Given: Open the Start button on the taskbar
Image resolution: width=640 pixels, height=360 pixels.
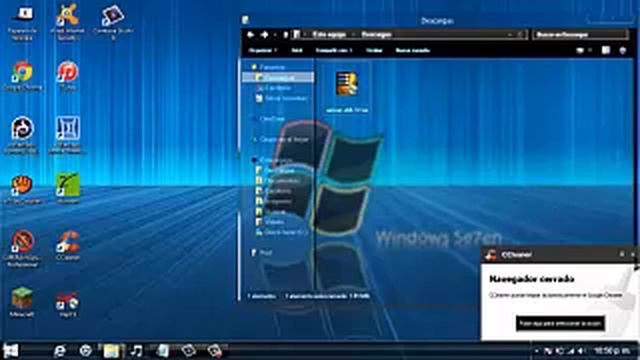Looking at the screenshot, I should point(11,351).
